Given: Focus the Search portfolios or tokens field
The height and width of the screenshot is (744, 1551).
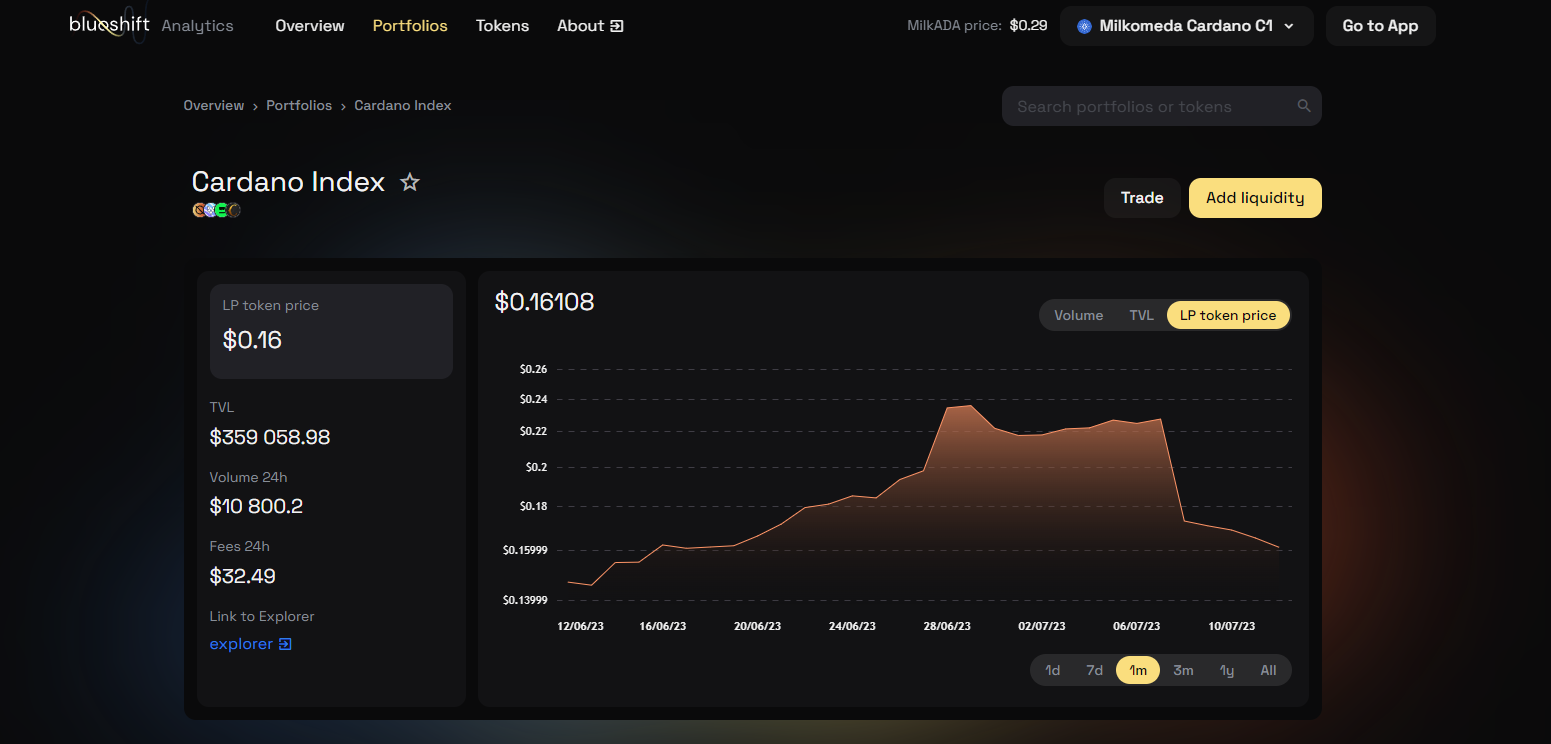Looking at the screenshot, I should tap(1161, 106).
